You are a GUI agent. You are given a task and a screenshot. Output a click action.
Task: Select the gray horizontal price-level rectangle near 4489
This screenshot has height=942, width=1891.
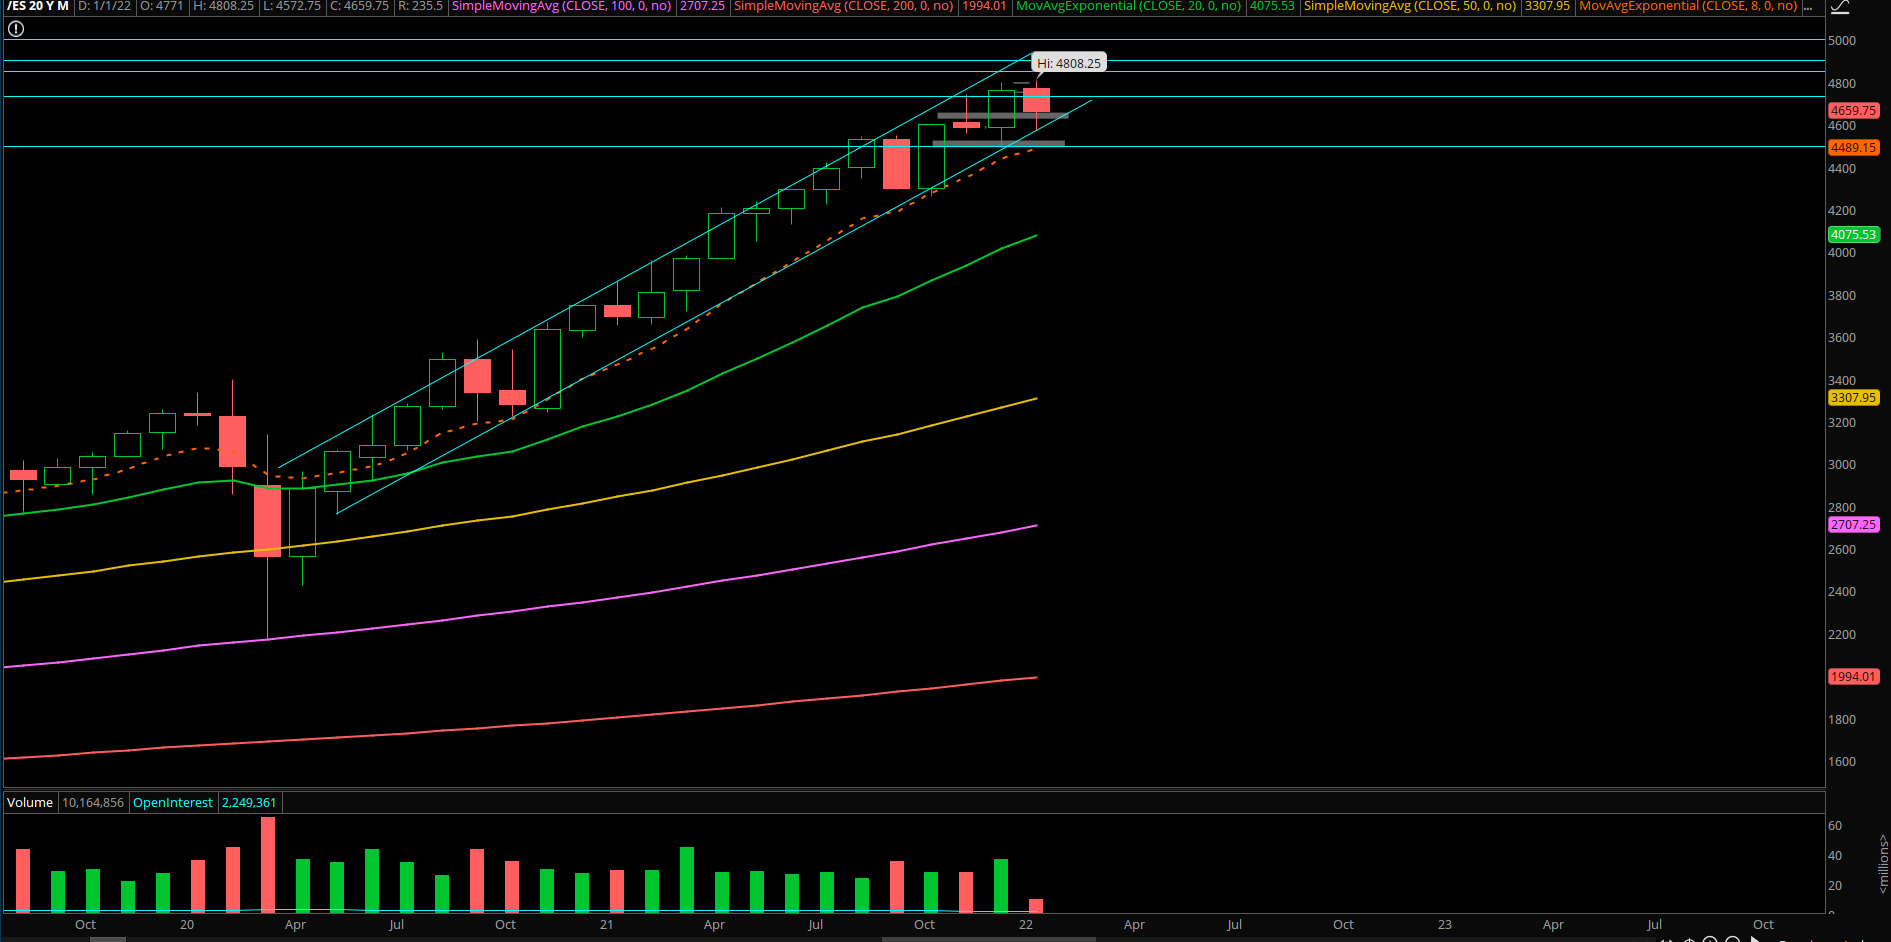click(x=998, y=143)
